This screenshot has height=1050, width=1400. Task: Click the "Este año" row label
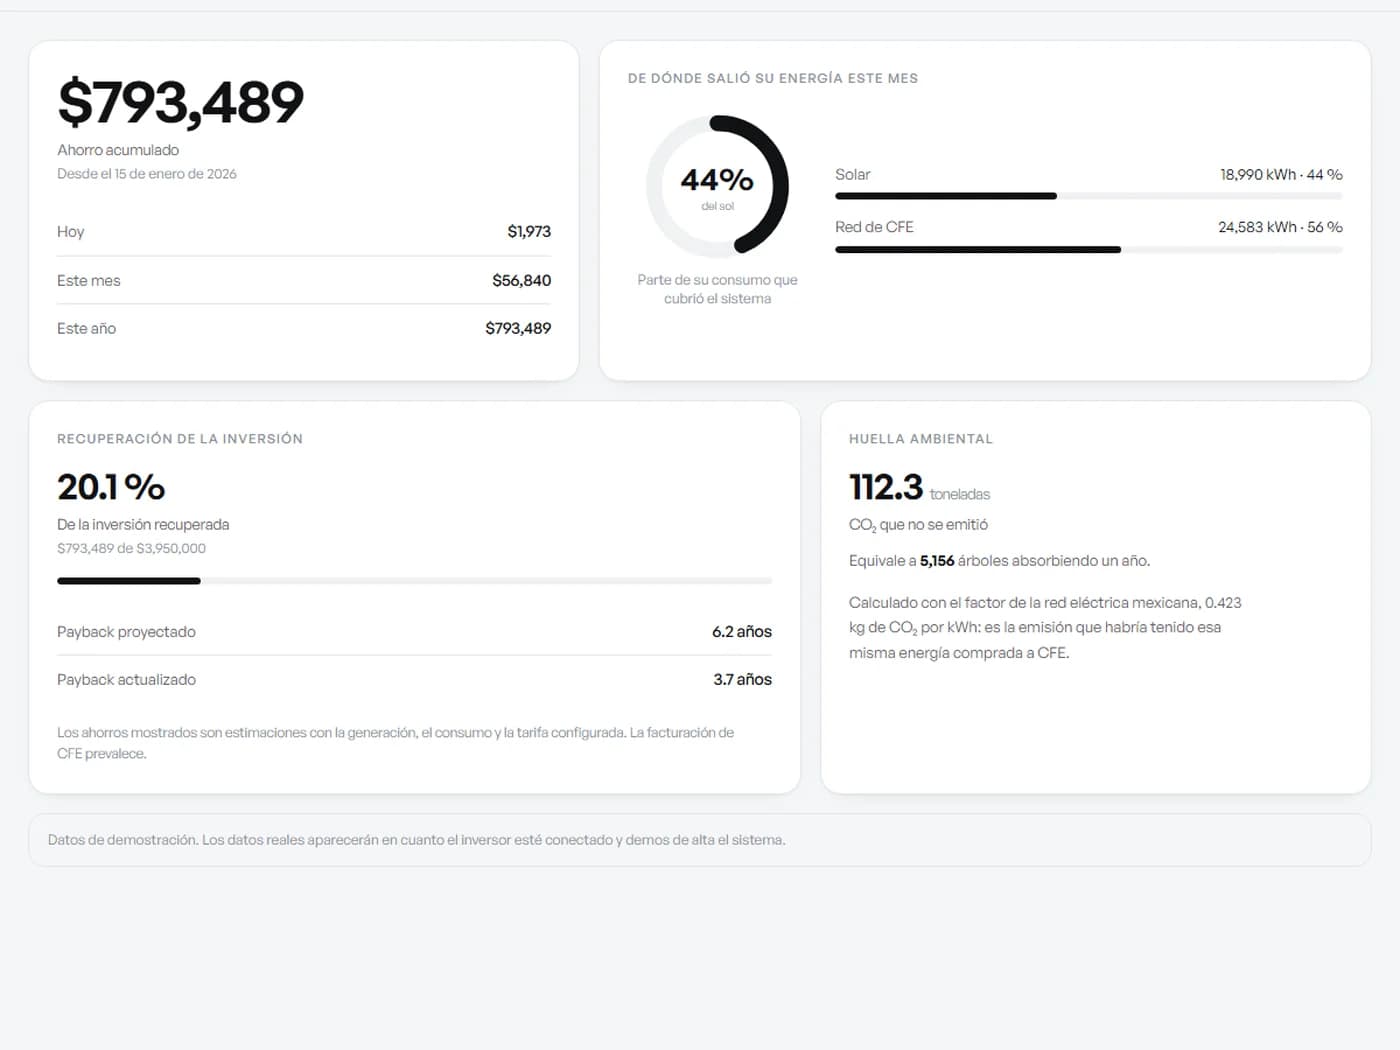click(x=87, y=329)
